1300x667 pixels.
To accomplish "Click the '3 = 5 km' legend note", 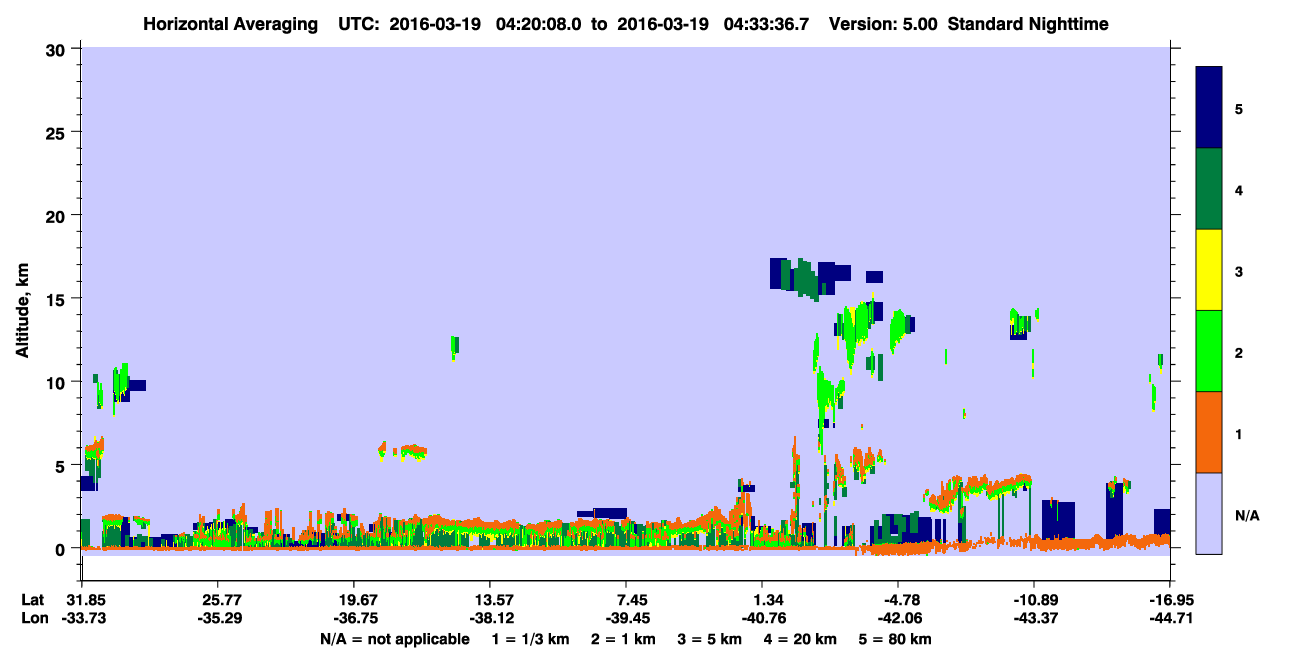I will point(710,639).
